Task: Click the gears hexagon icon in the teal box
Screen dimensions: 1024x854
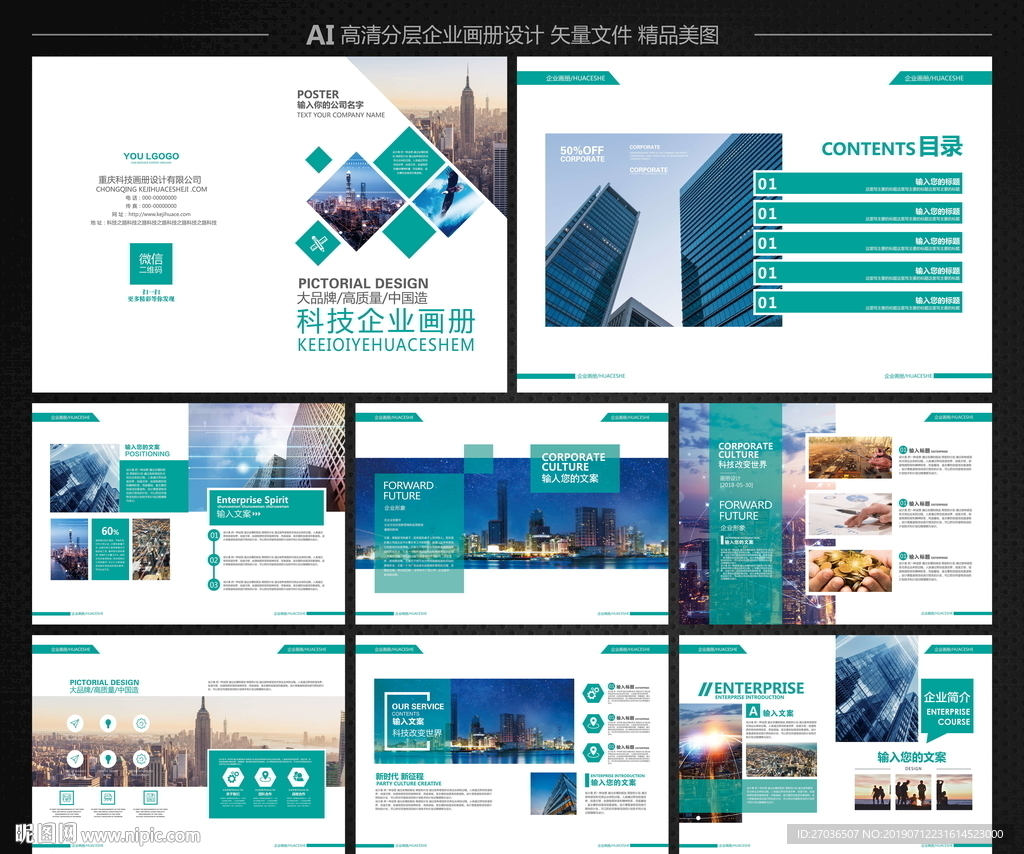Action: tap(232, 777)
